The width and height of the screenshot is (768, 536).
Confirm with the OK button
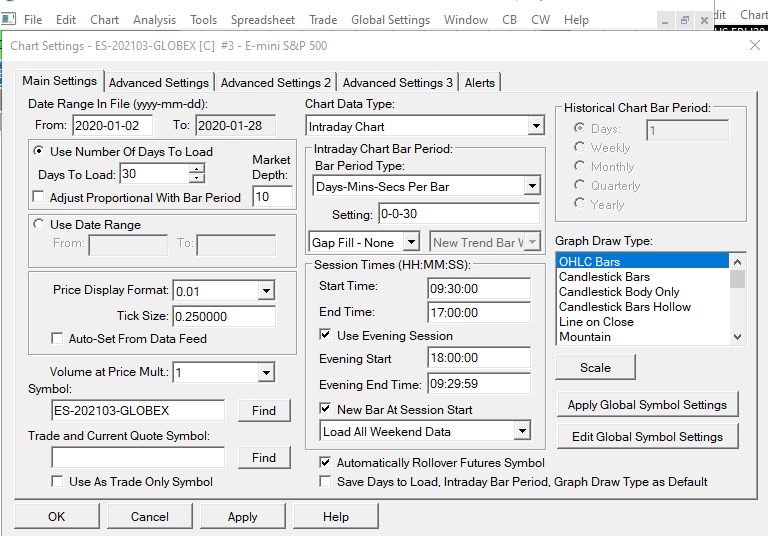coord(57,516)
